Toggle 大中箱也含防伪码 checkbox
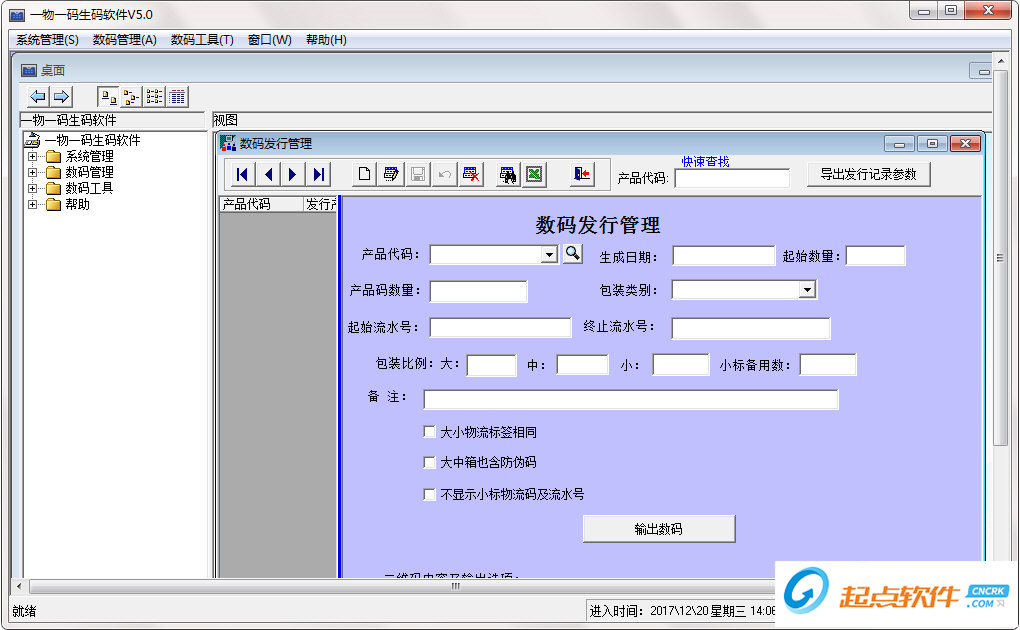This screenshot has width=1020, height=630. pos(429,462)
